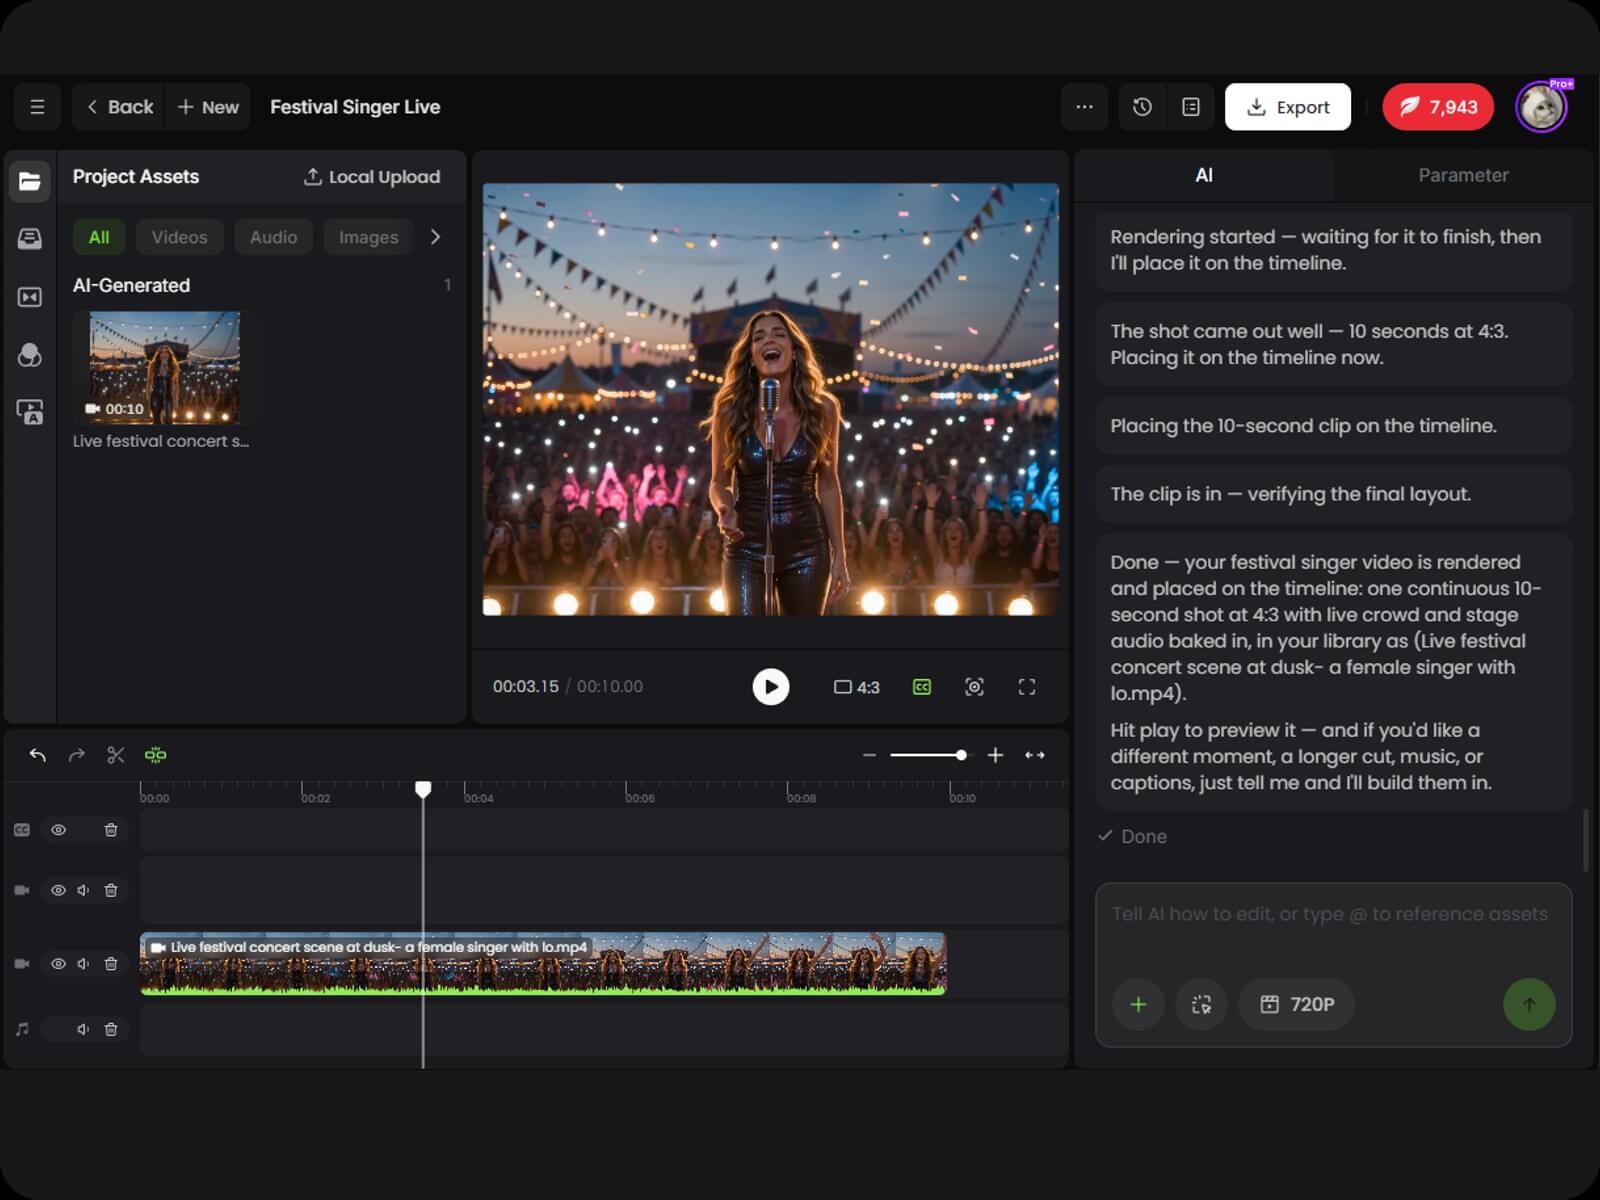Click the snapshot capture frame icon
This screenshot has height=1200, width=1600.
click(x=974, y=687)
